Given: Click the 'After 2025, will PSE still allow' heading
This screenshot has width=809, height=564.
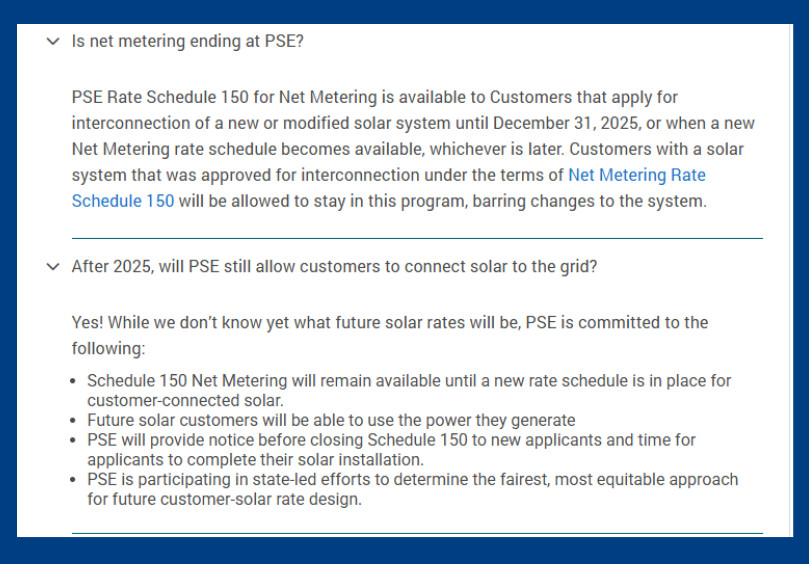Looking at the screenshot, I should pyautogui.click(x=335, y=267).
